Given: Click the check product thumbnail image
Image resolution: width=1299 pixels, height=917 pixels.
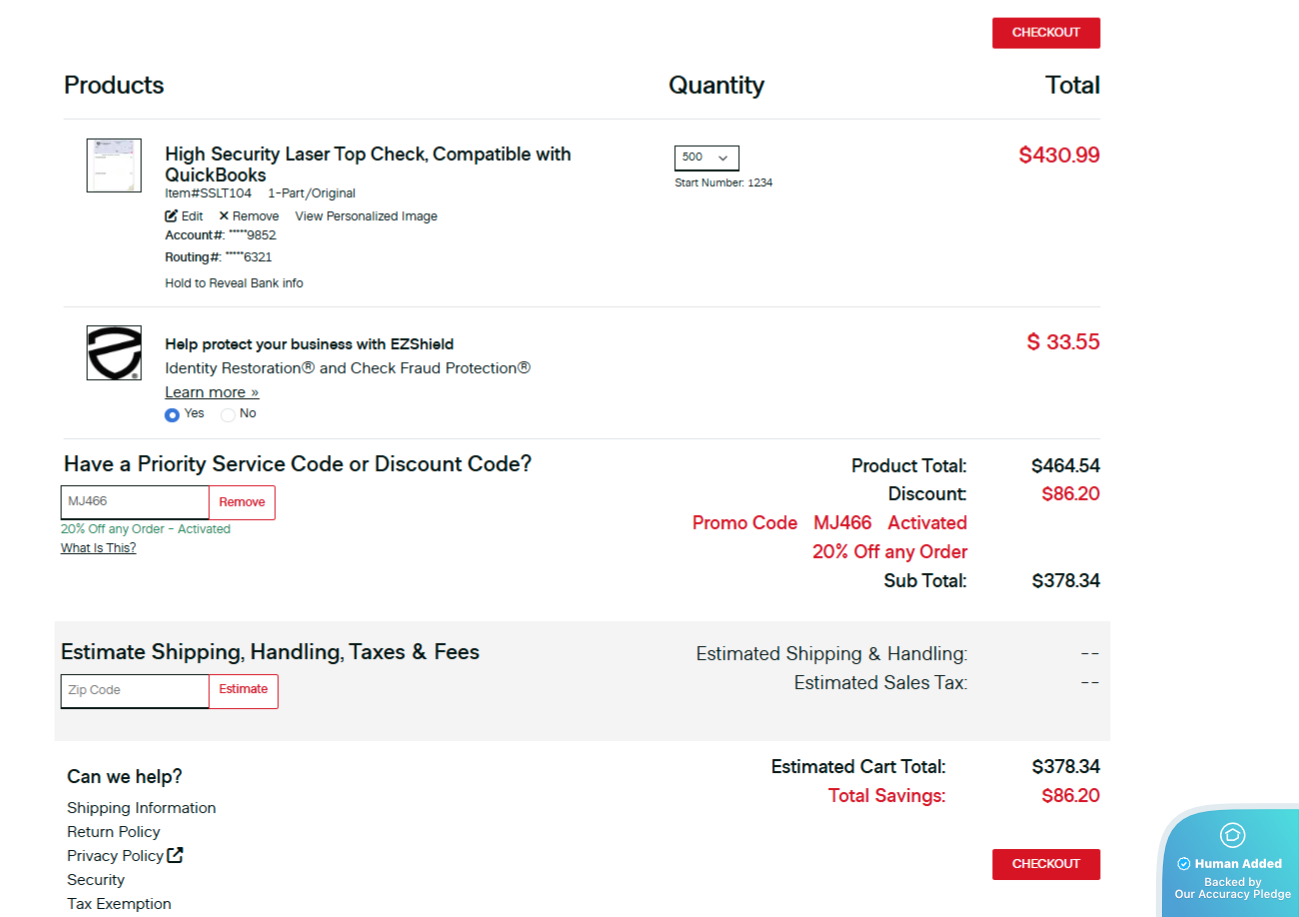Looking at the screenshot, I should point(114,165).
